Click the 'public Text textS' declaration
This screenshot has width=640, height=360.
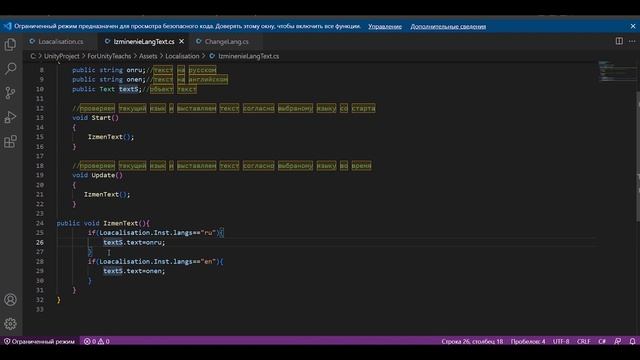pos(107,89)
